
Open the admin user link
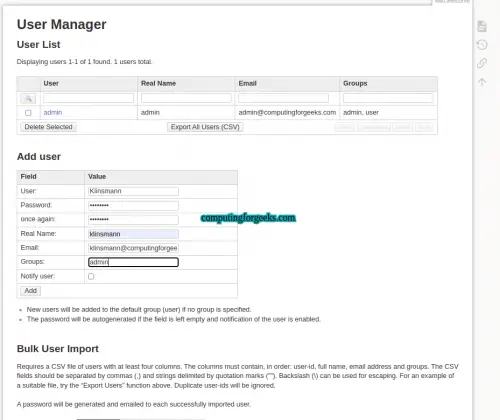[x=53, y=112]
